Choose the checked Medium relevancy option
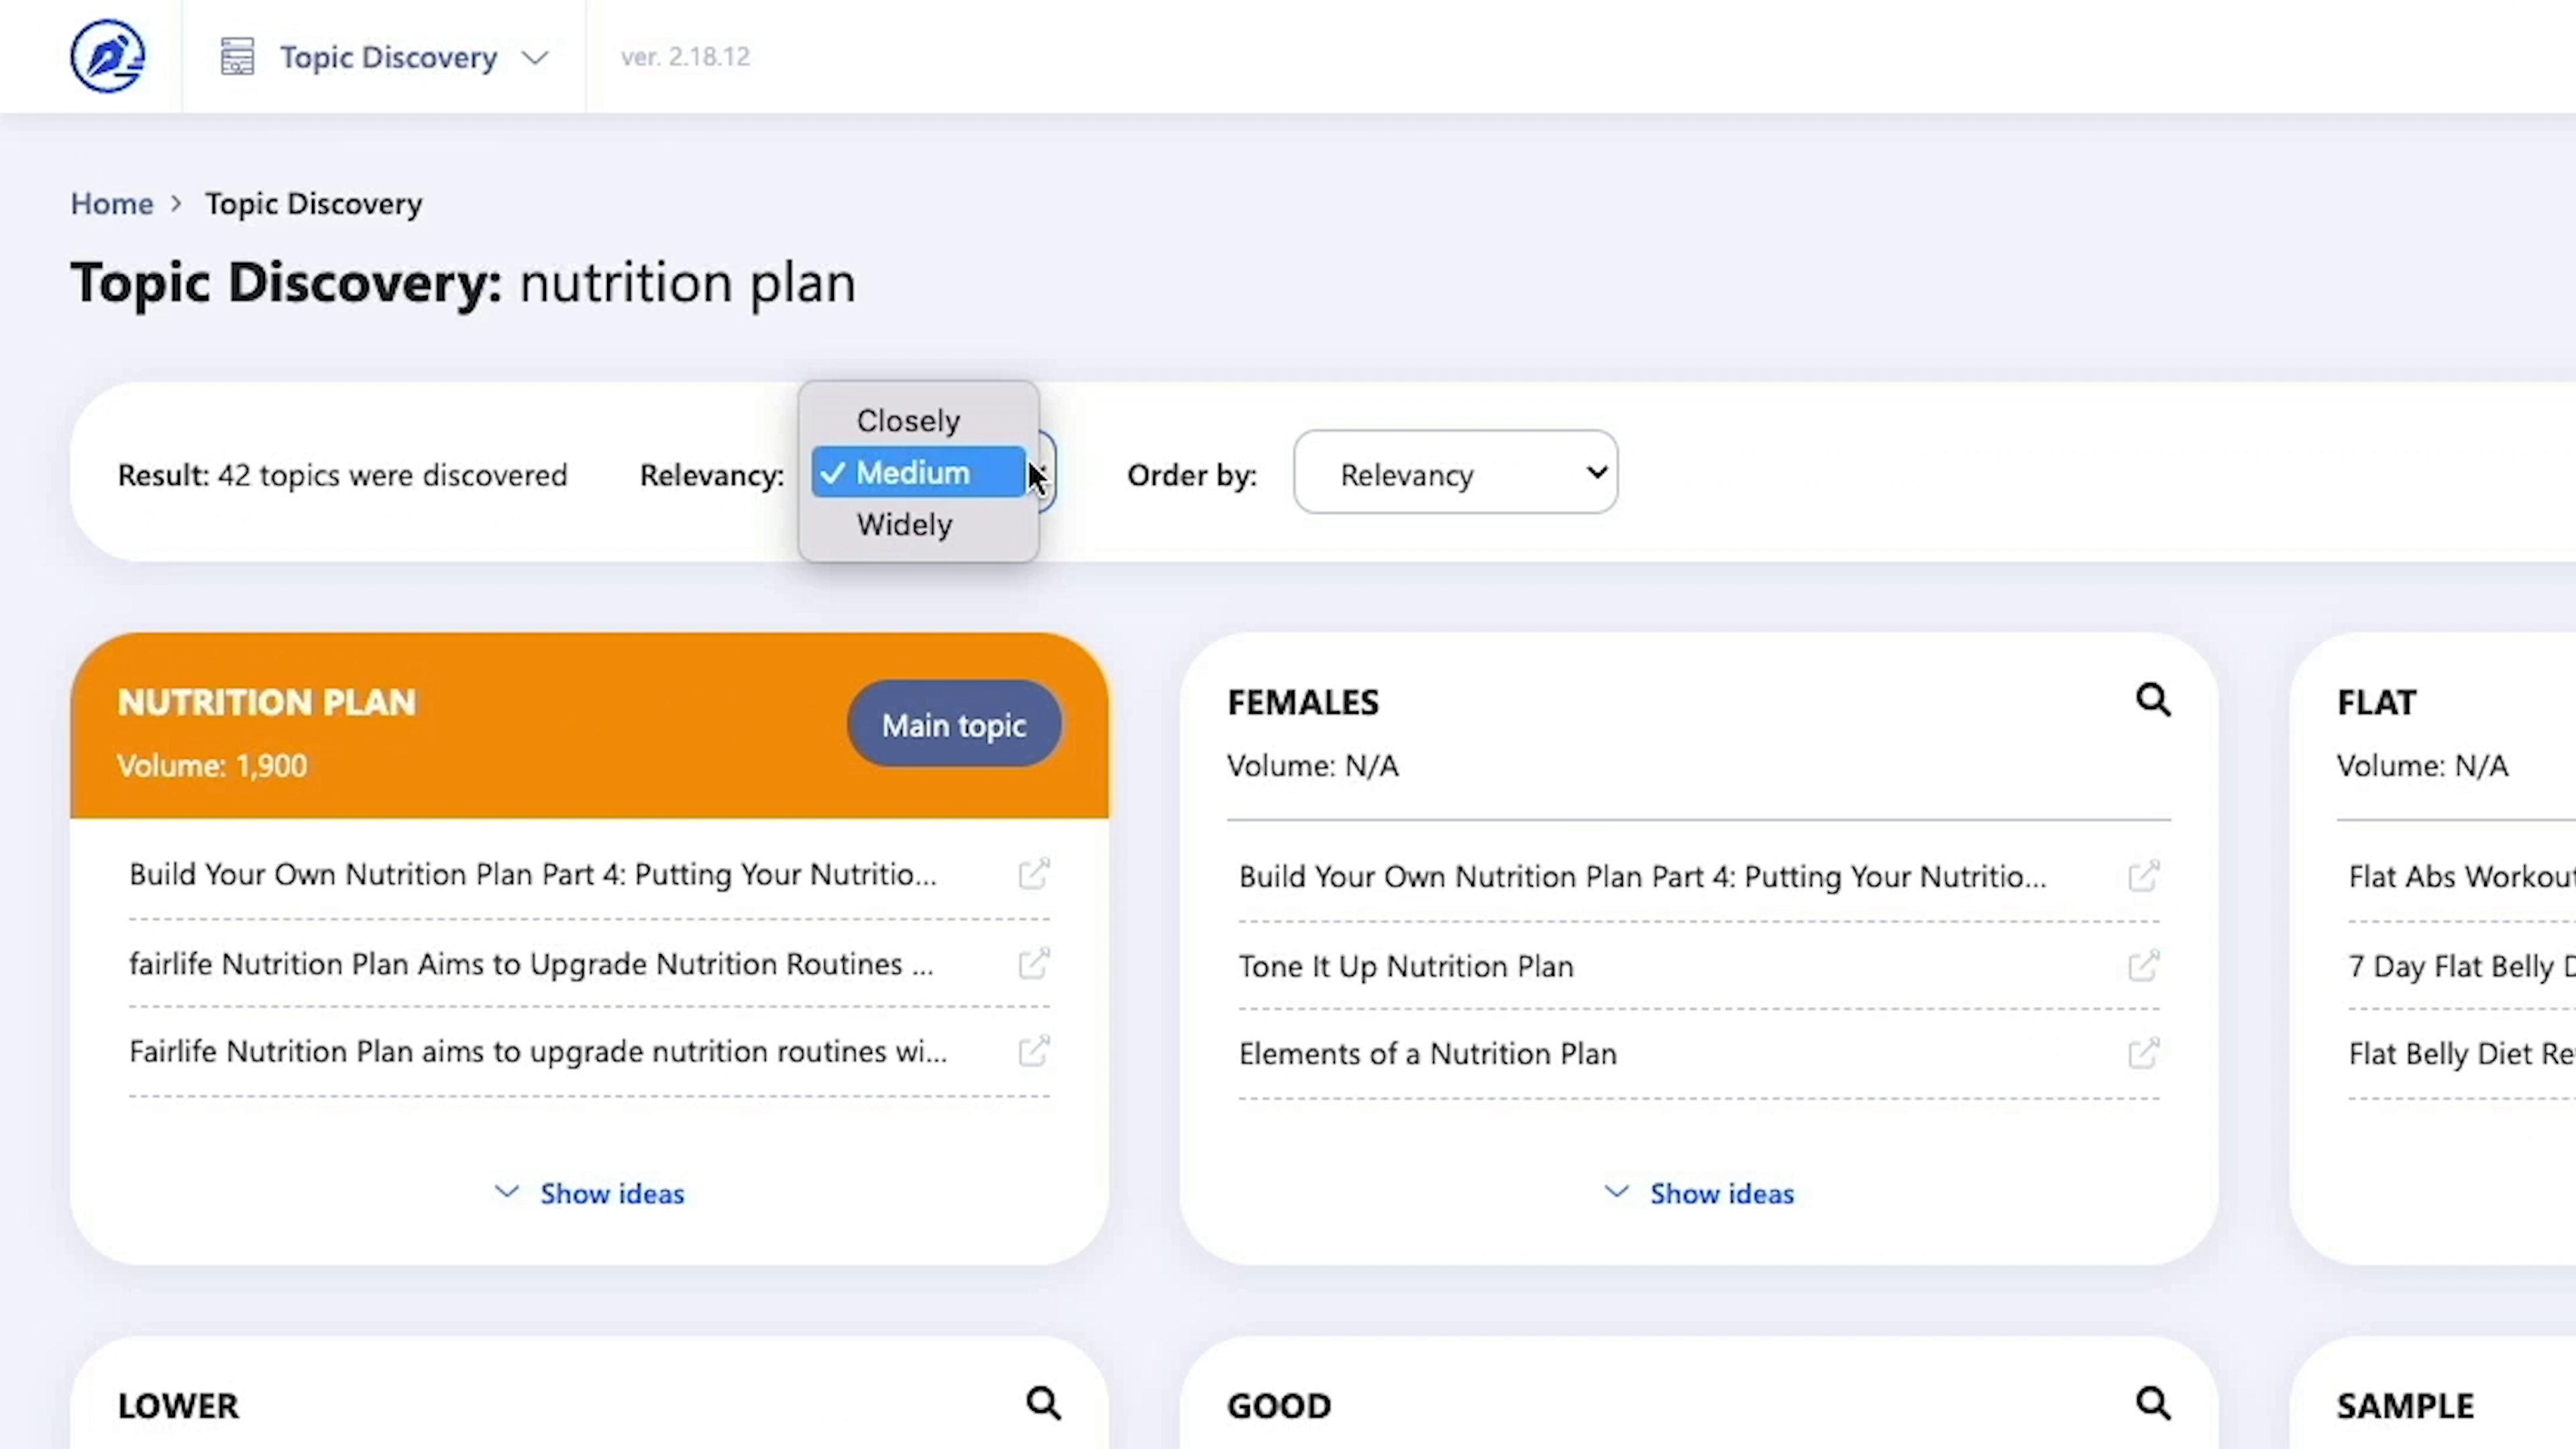The image size is (2576, 1449). (x=912, y=473)
